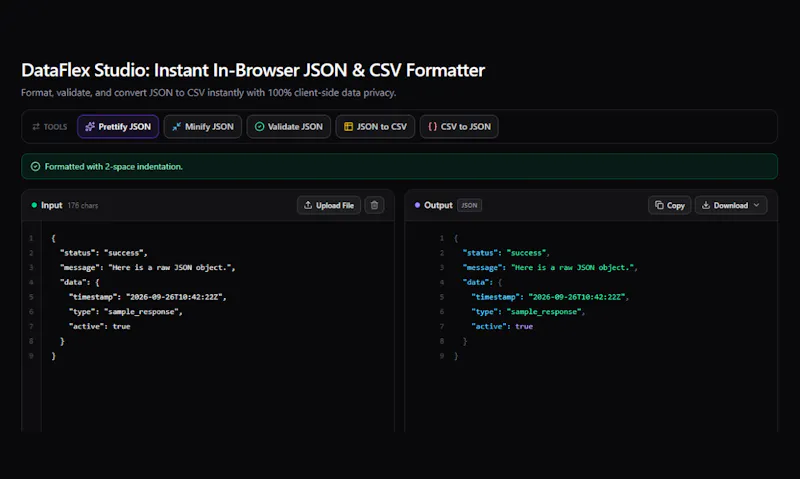Clear input using the trash icon
Viewport: 800px width, 479px height.
tap(374, 205)
